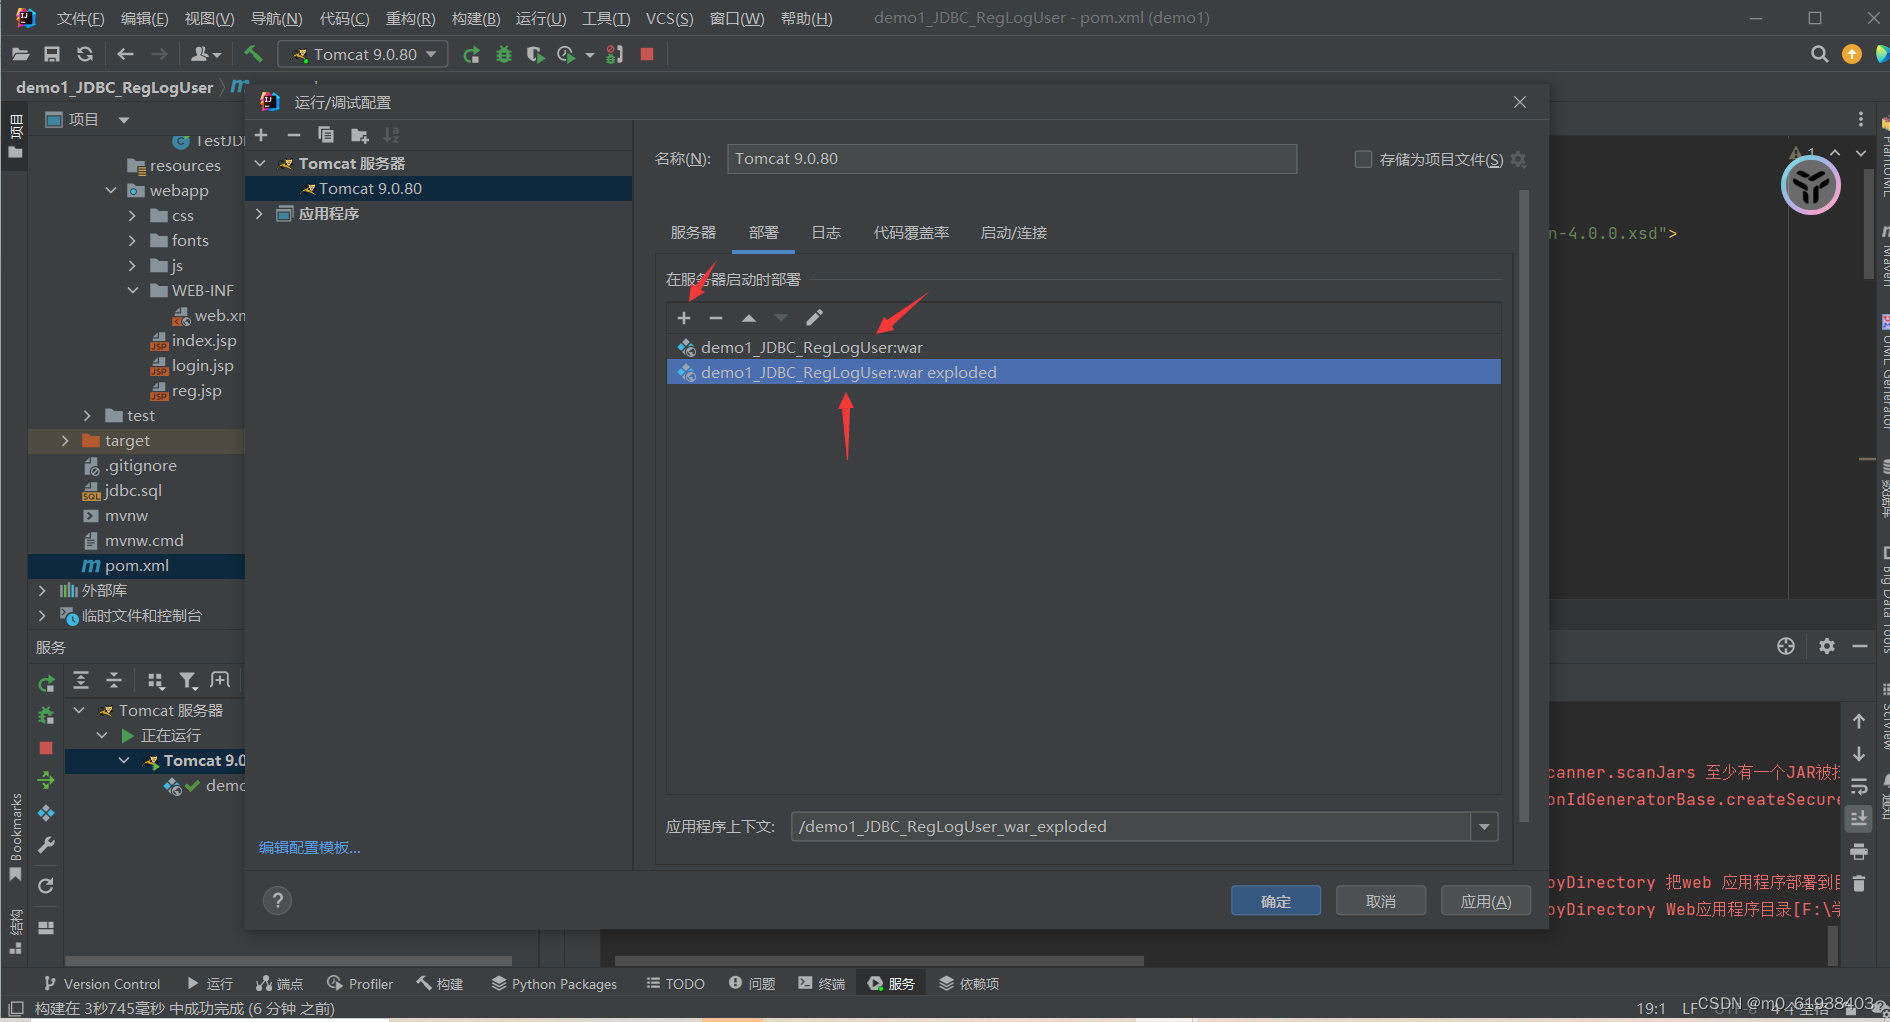The width and height of the screenshot is (1890, 1022).
Task: Select demo1_JDBC_RegLogUser:war exploded artifact row
Action: (x=1084, y=372)
